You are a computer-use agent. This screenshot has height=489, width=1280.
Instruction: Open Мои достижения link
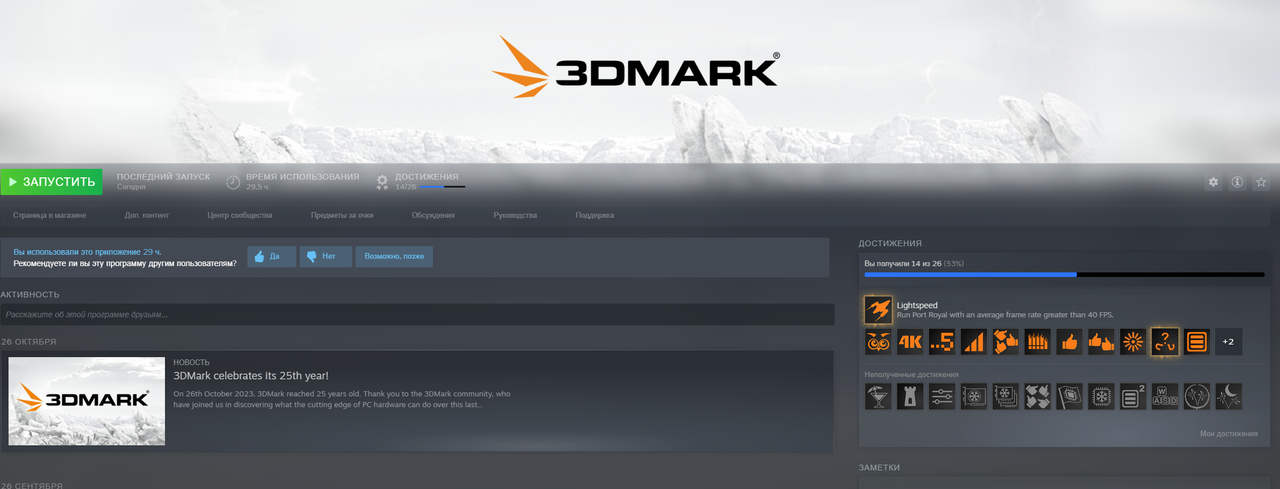tap(1229, 434)
